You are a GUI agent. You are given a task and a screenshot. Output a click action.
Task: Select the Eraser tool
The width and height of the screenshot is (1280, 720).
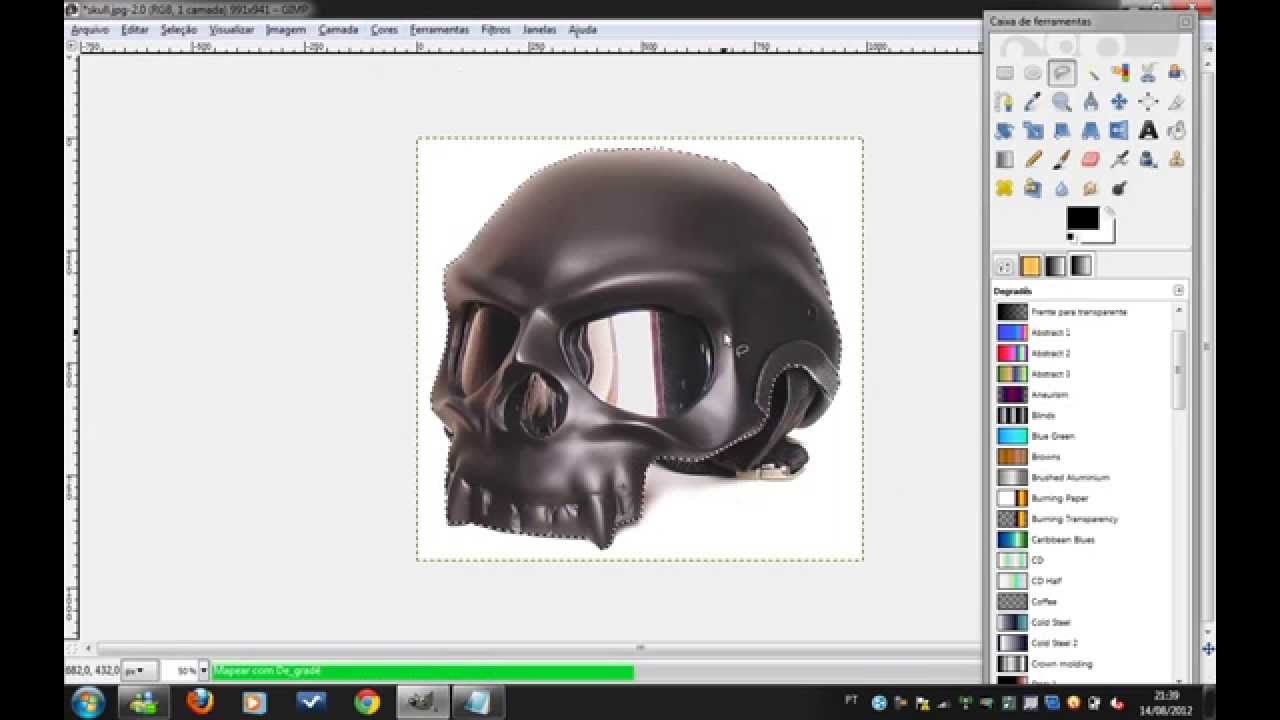pyautogui.click(x=1091, y=159)
